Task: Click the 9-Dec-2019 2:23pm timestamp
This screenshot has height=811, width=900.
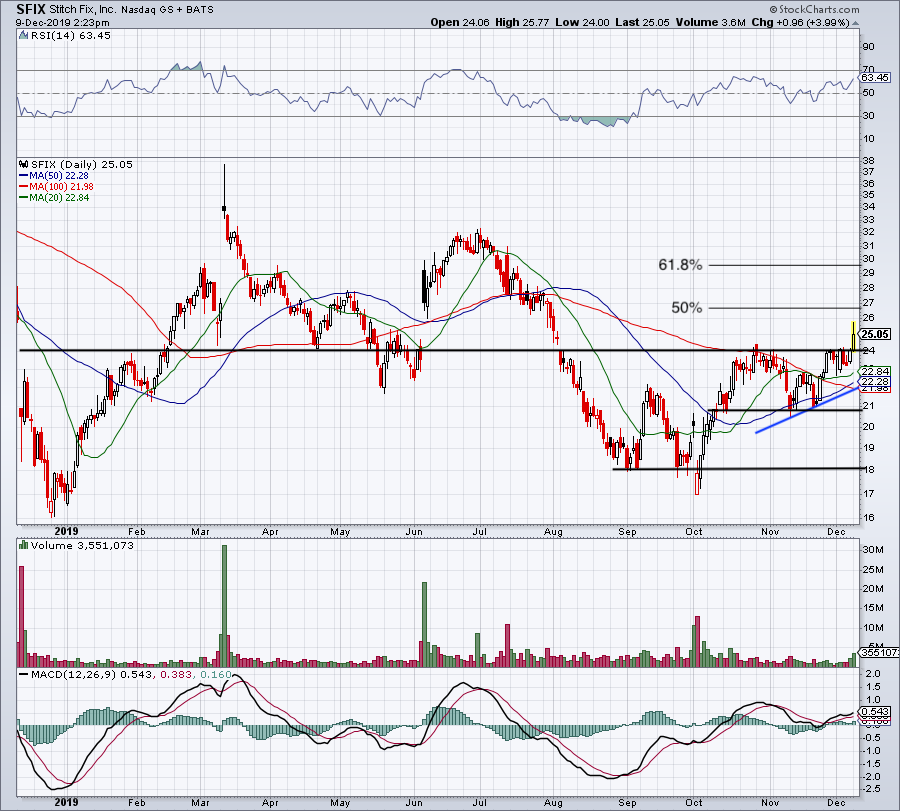Action: pos(63,23)
